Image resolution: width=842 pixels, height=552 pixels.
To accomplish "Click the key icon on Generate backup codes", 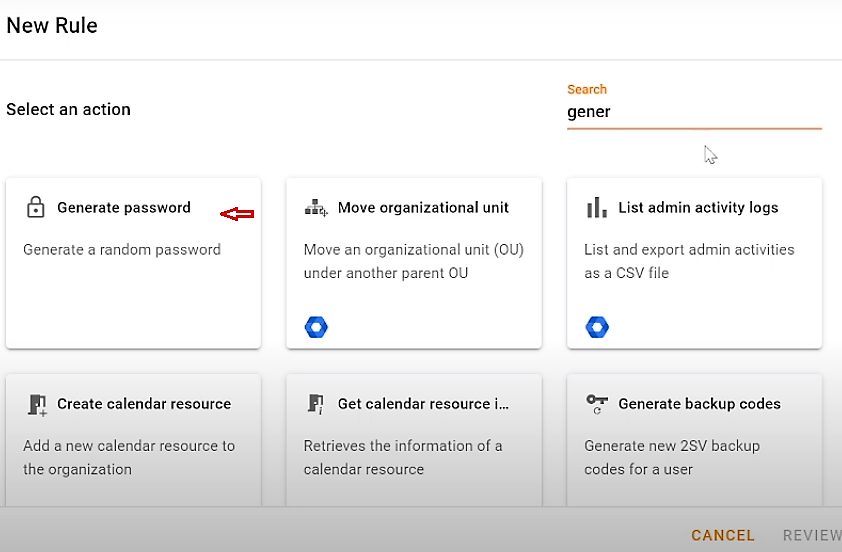I will [x=597, y=404].
